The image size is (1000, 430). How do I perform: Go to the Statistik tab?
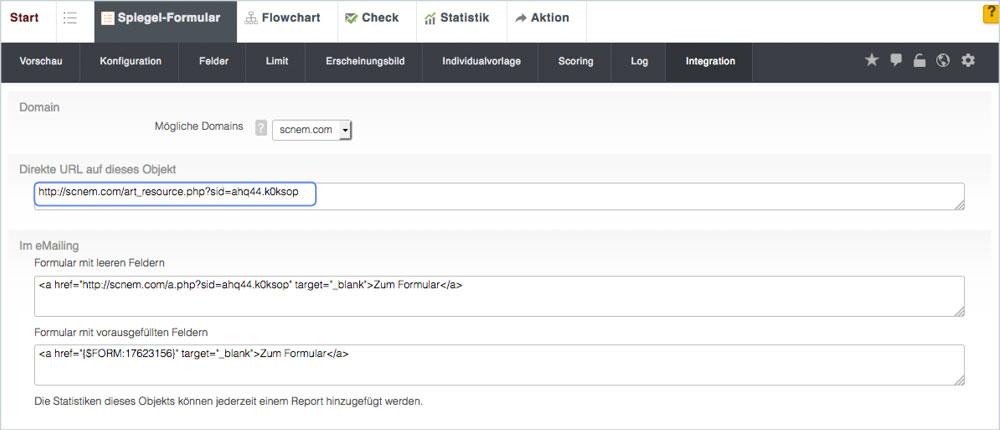[x=455, y=18]
